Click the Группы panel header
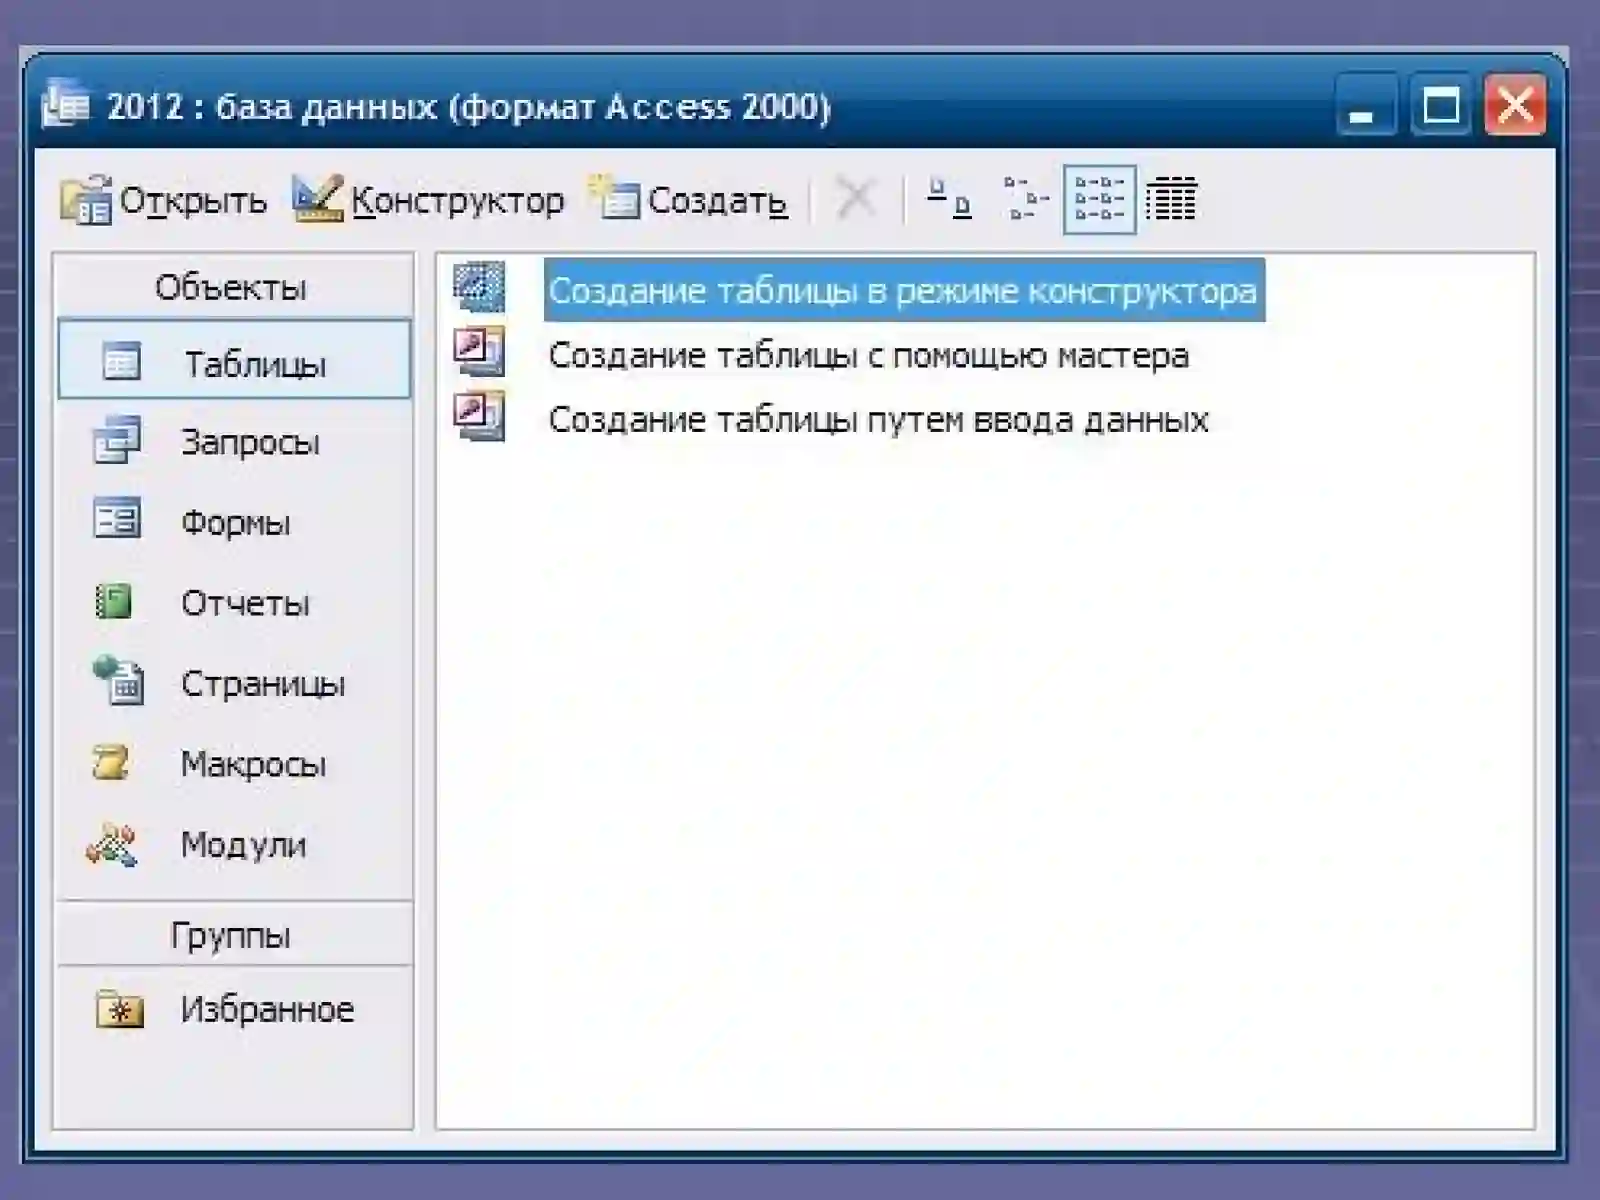1600x1200 pixels. (233, 934)
